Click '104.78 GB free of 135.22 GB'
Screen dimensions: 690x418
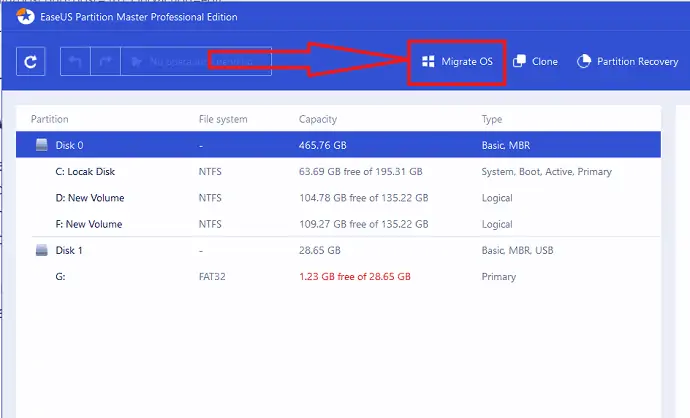click(363, 198)
